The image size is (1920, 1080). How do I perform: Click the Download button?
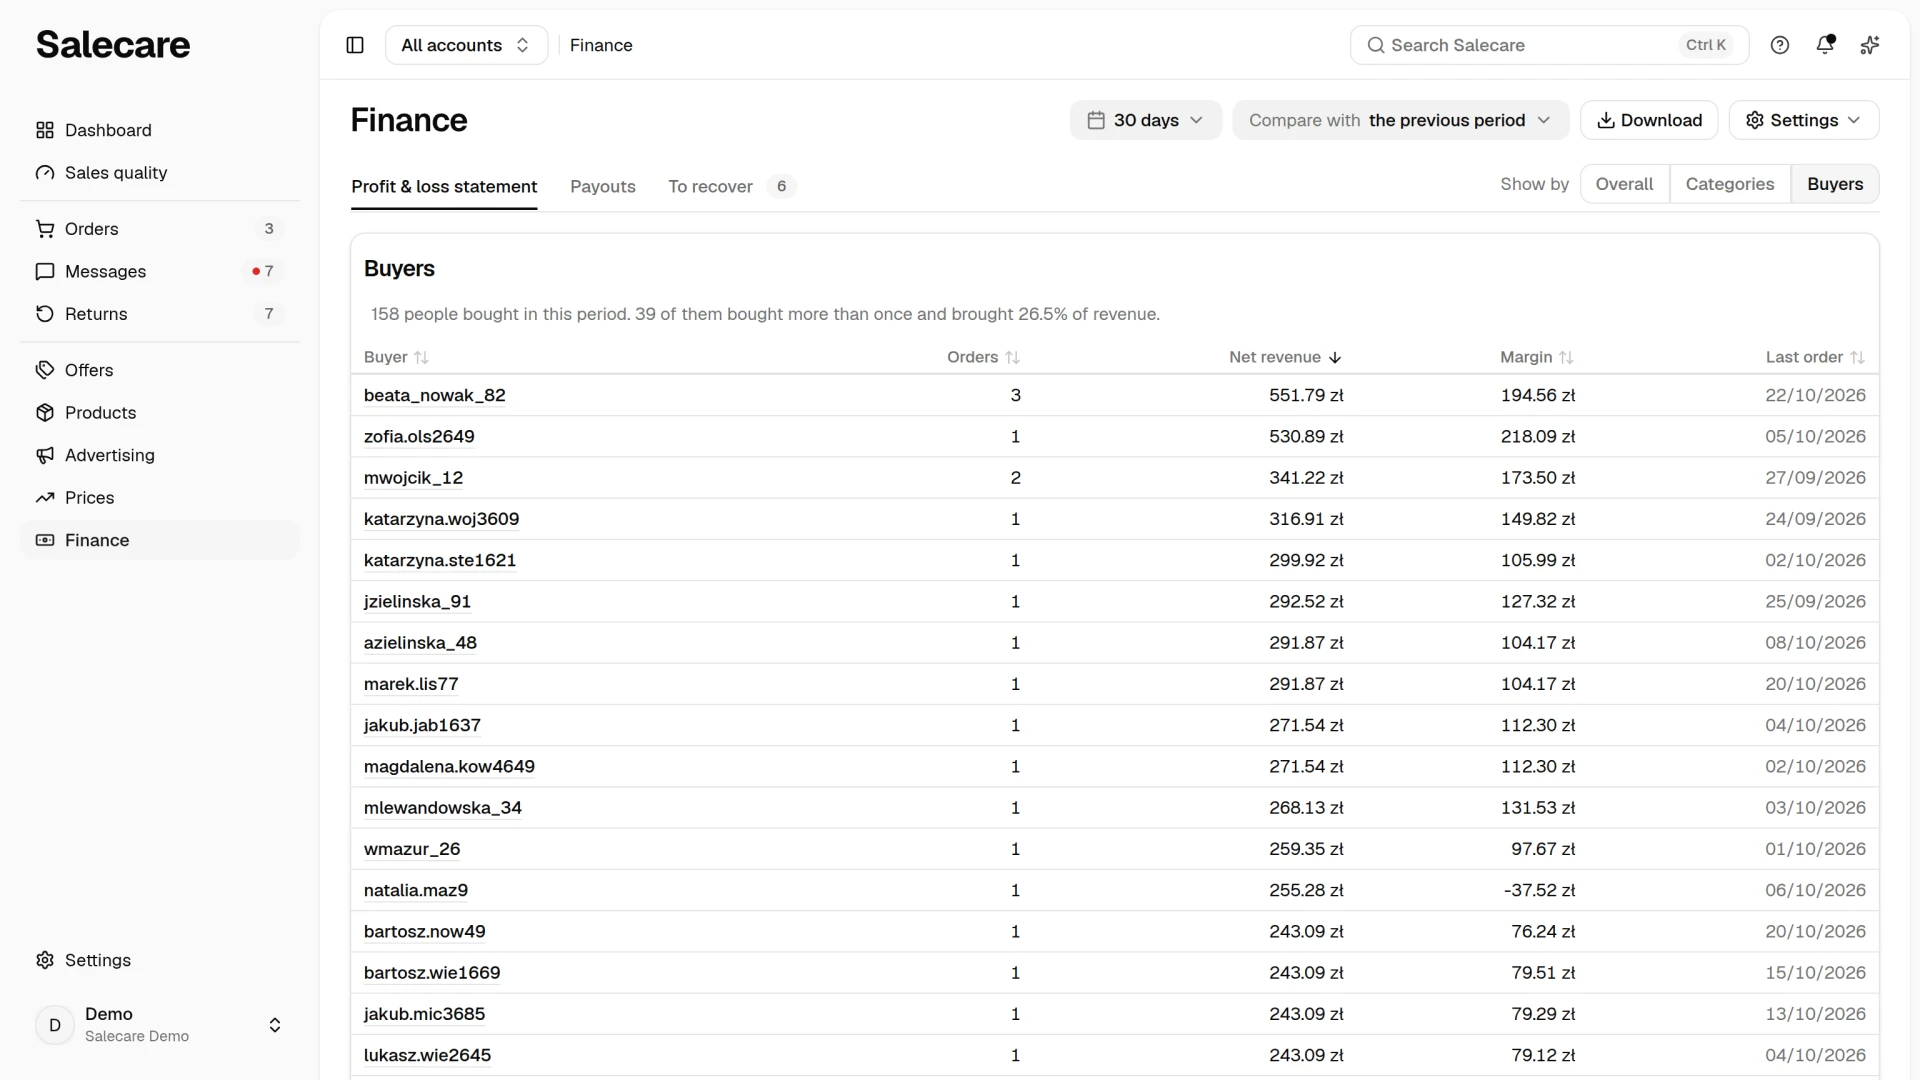pos(1649,120)
